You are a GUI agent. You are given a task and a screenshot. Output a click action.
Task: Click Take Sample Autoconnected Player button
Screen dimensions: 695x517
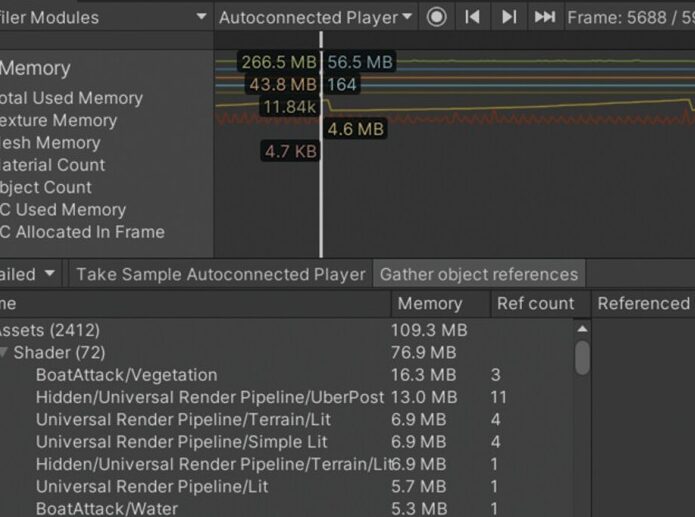click(221, 274)
